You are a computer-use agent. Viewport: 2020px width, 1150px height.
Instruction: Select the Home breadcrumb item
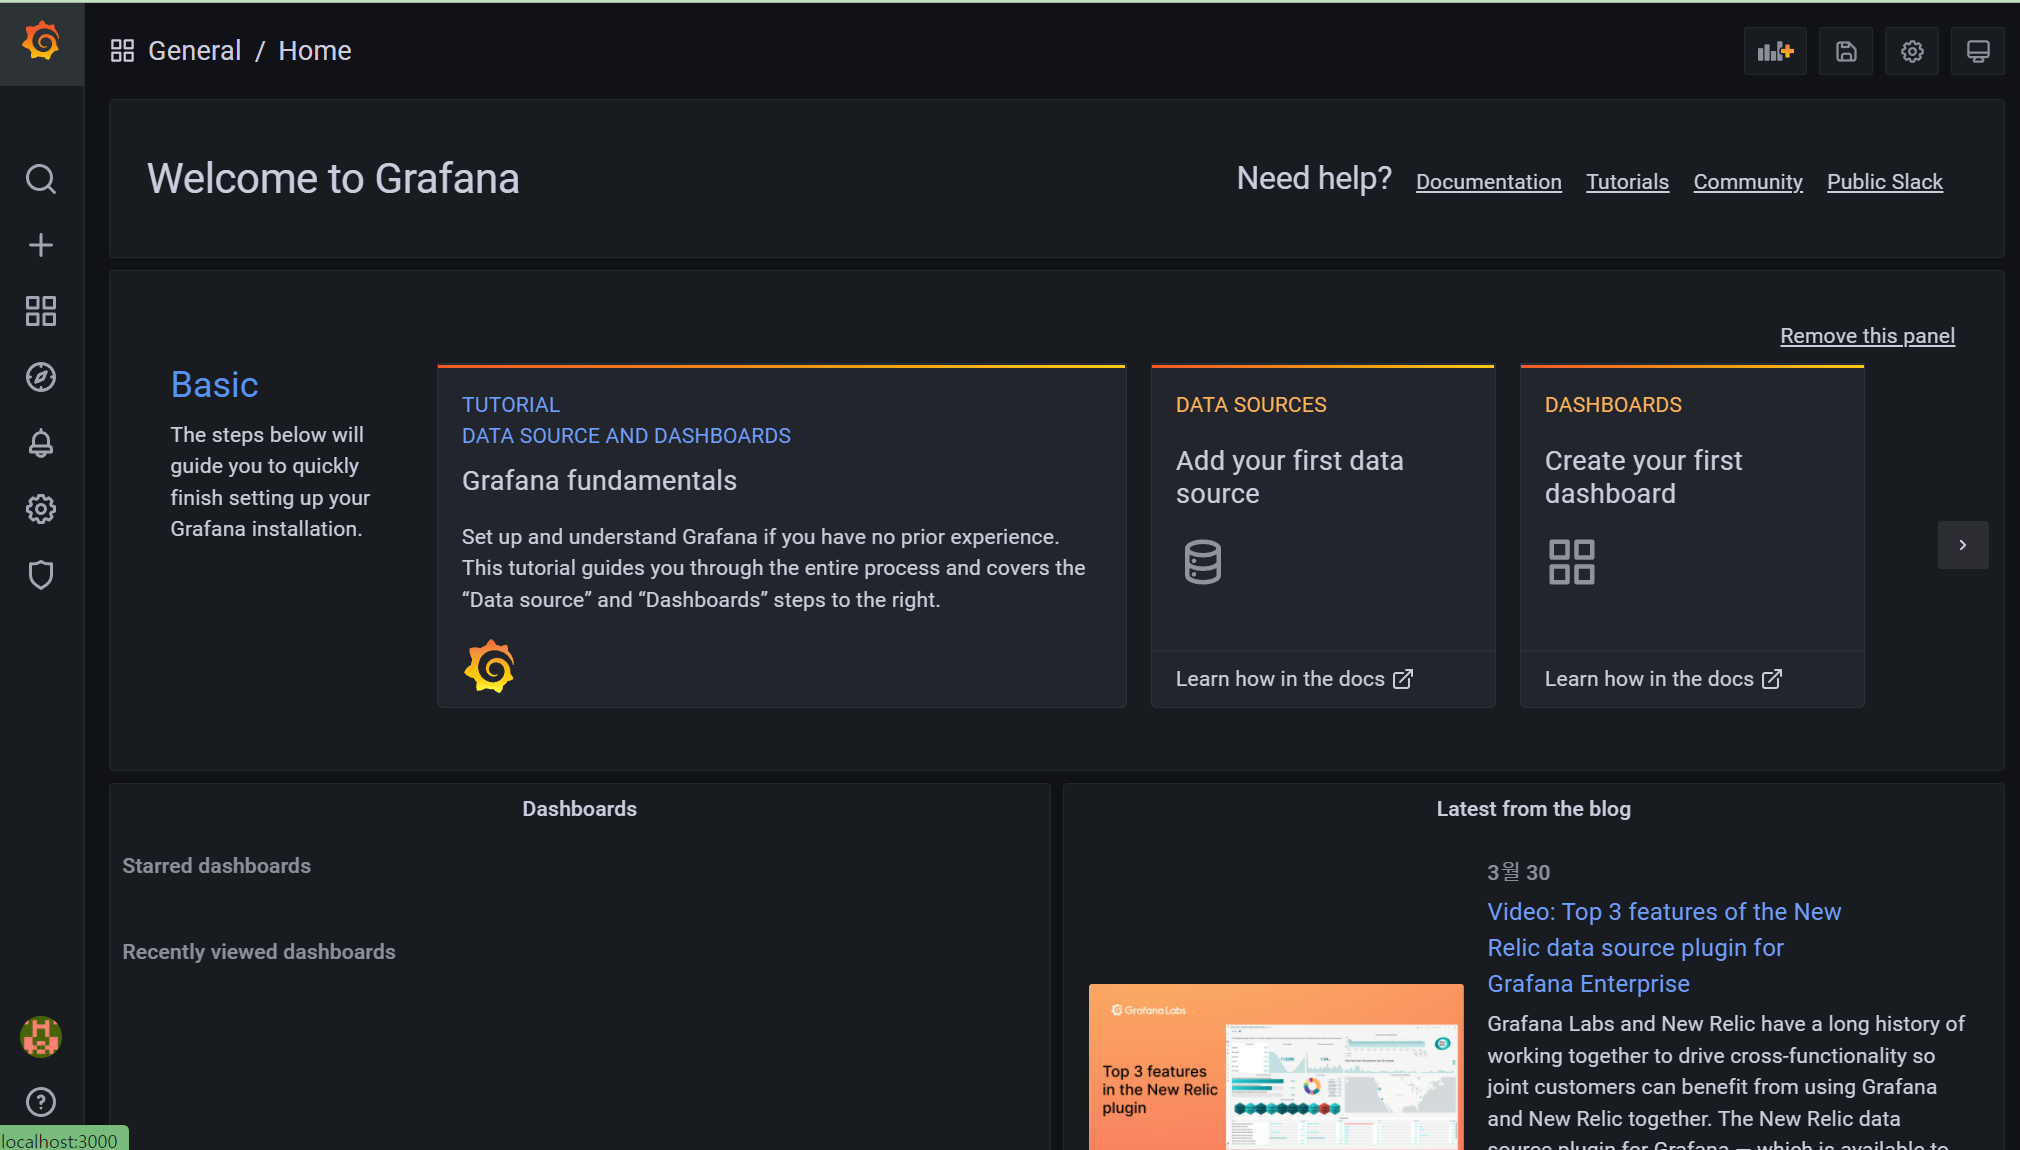(x=314, y=50)
